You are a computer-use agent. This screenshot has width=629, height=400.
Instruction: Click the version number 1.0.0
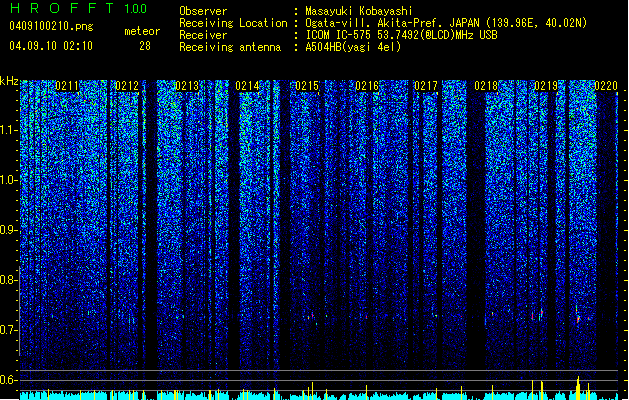pos(135,8)
